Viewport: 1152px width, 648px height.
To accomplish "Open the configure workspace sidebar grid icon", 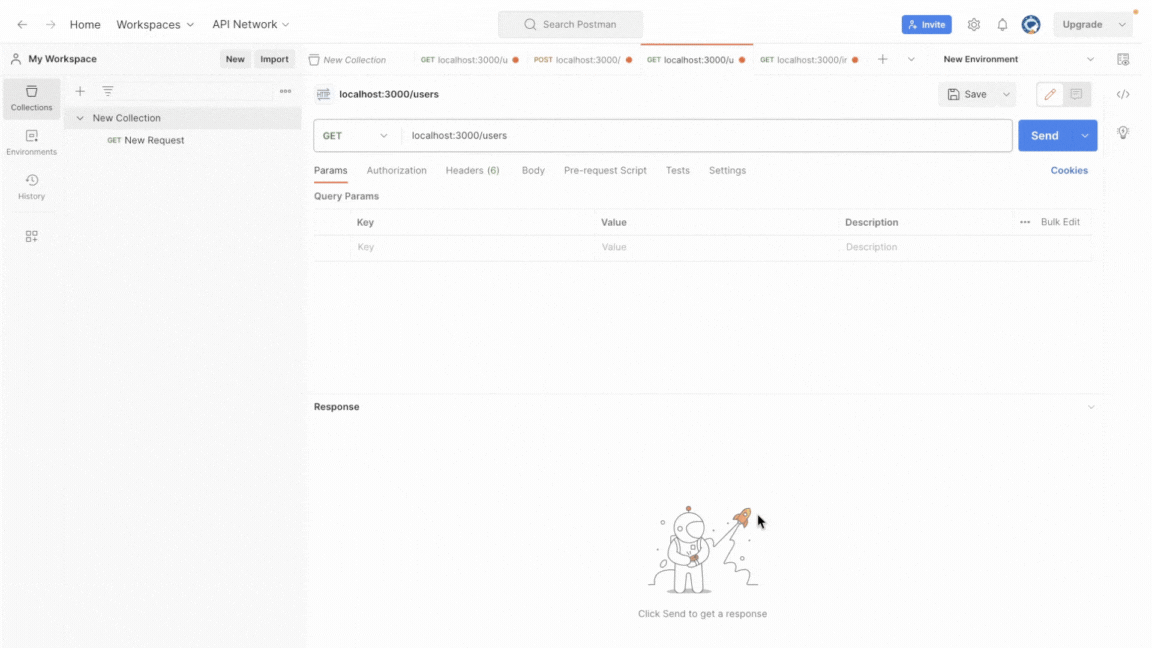I will click(x=32, y=236).
